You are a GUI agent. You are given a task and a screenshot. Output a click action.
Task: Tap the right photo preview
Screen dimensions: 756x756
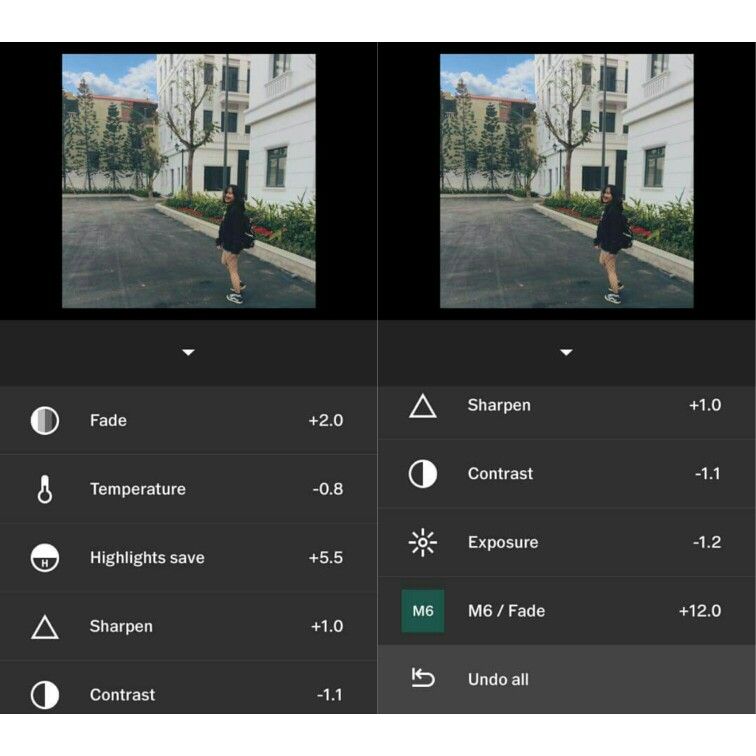[x=567, y=181]
